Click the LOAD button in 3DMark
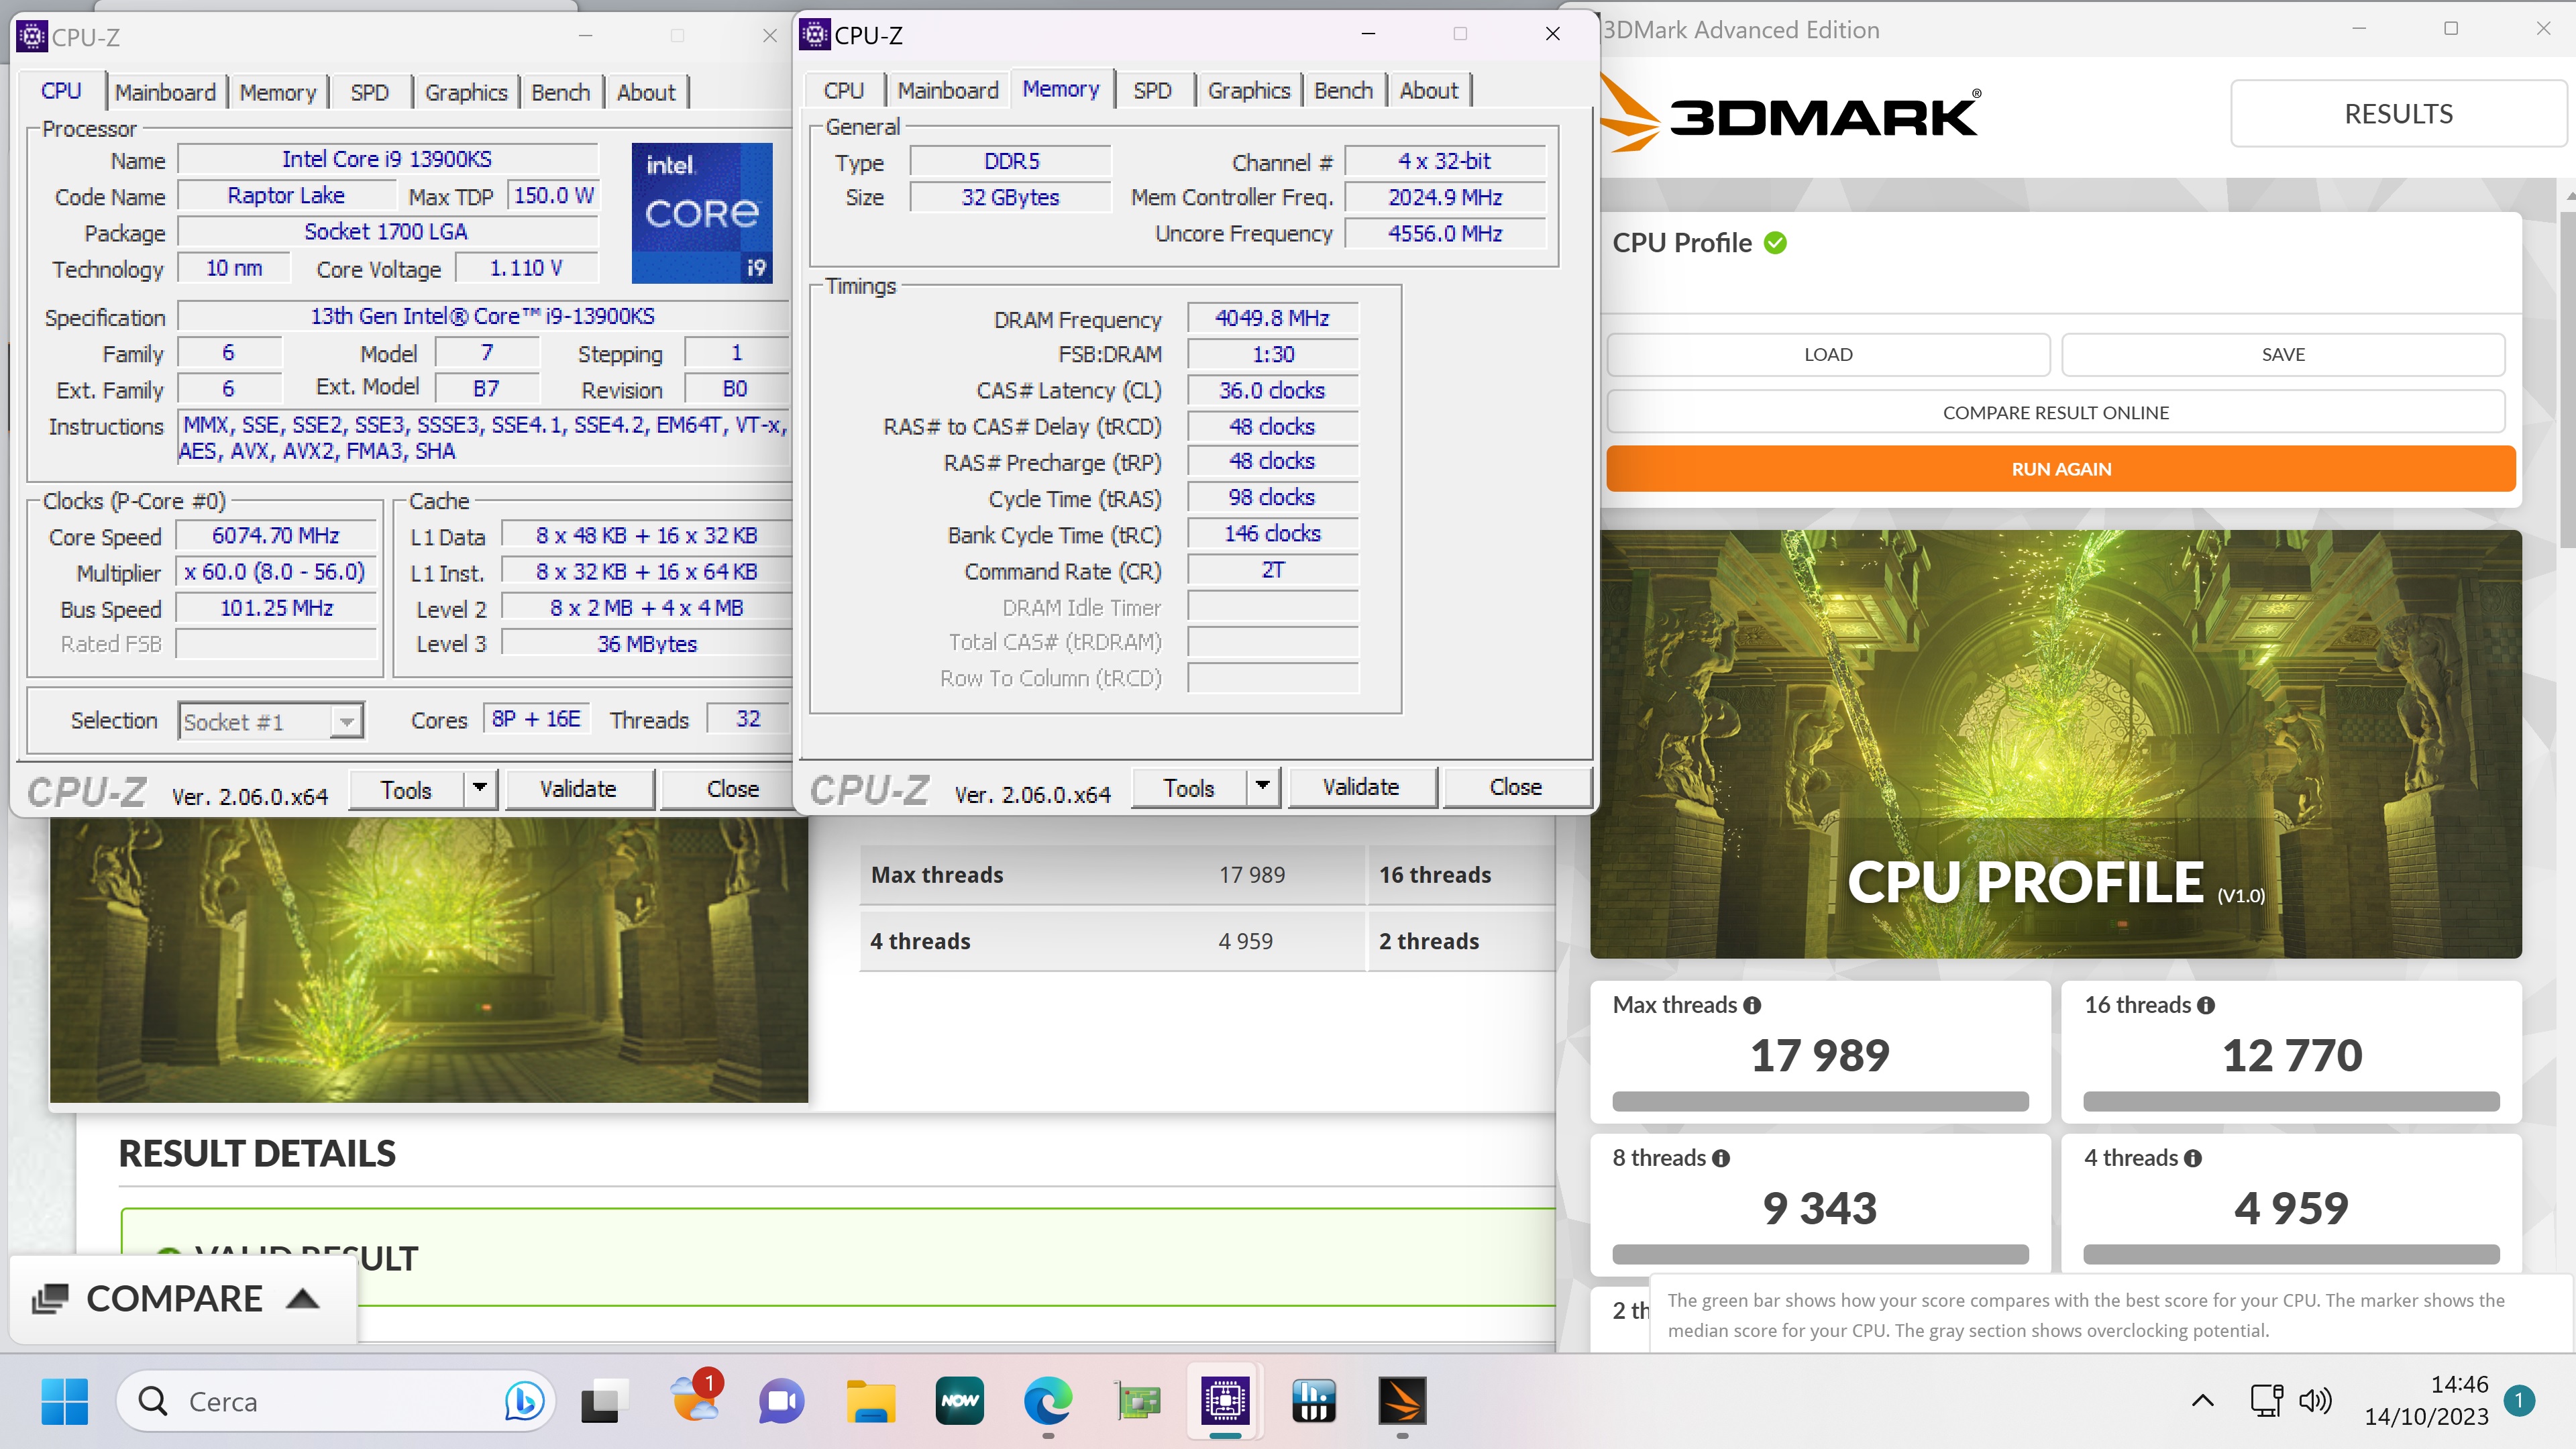 (1828, 354)
